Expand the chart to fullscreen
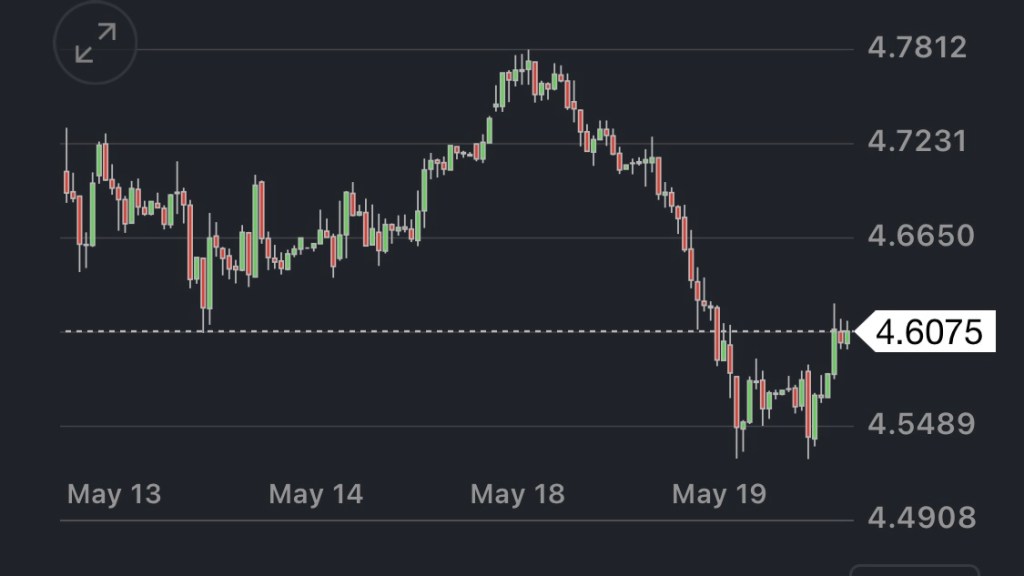The width and height of the screenshot is (1024, 576). coord(94,44)
